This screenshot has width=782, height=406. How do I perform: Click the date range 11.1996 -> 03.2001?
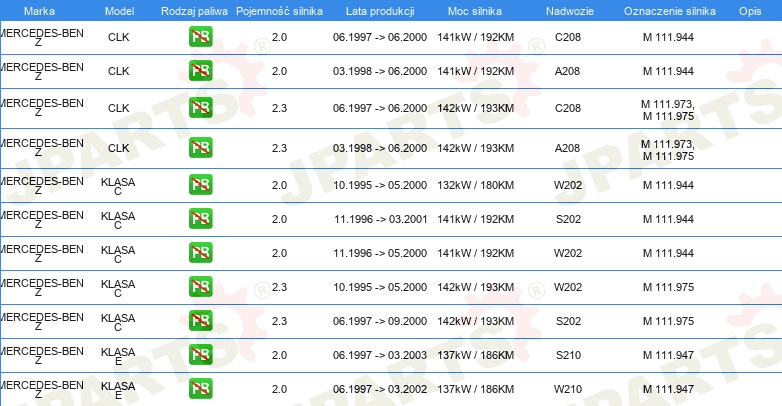pos(381,219)
